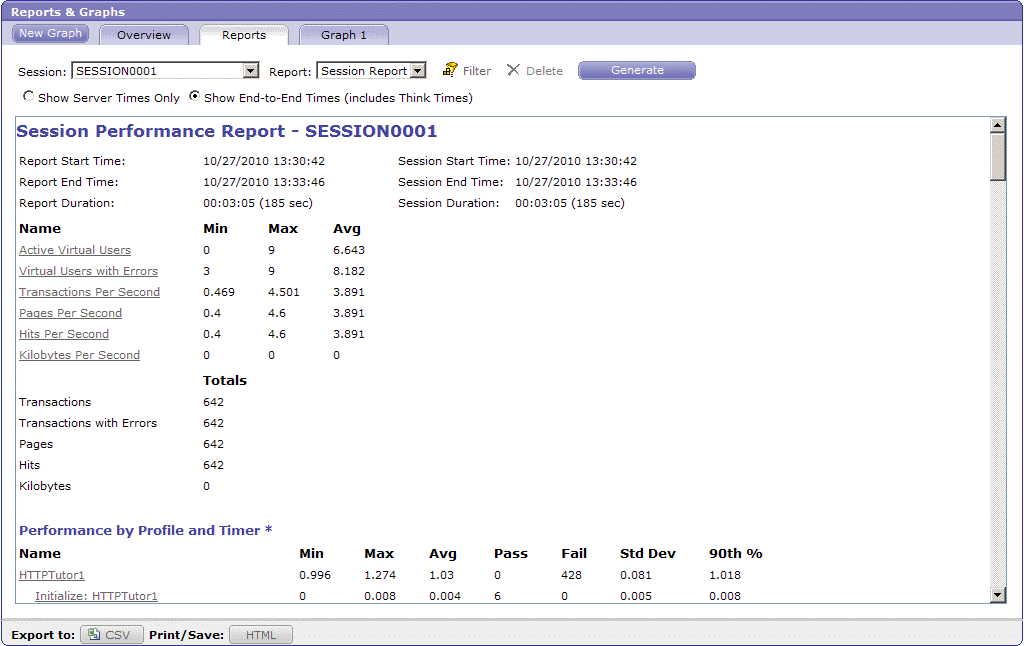This screenshot has width=1024, height=646.
Task: Click the Std Dev column header
Action: (x=648, y=554)
